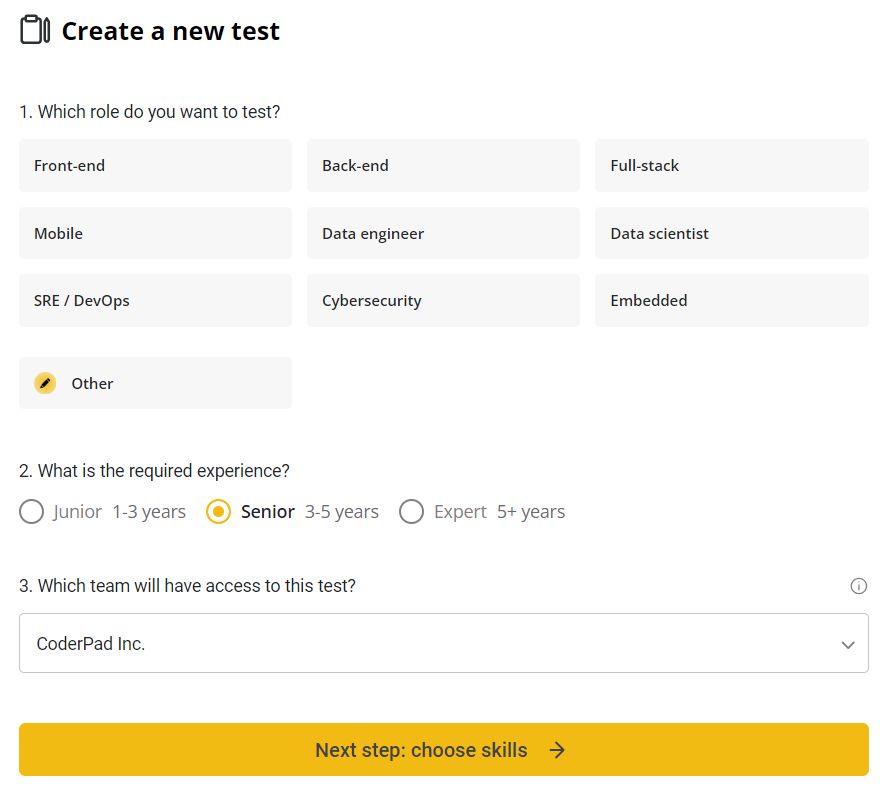Click the pencil icon on the Other option
The image size is (880, 794).
click(x=45, y=382)
